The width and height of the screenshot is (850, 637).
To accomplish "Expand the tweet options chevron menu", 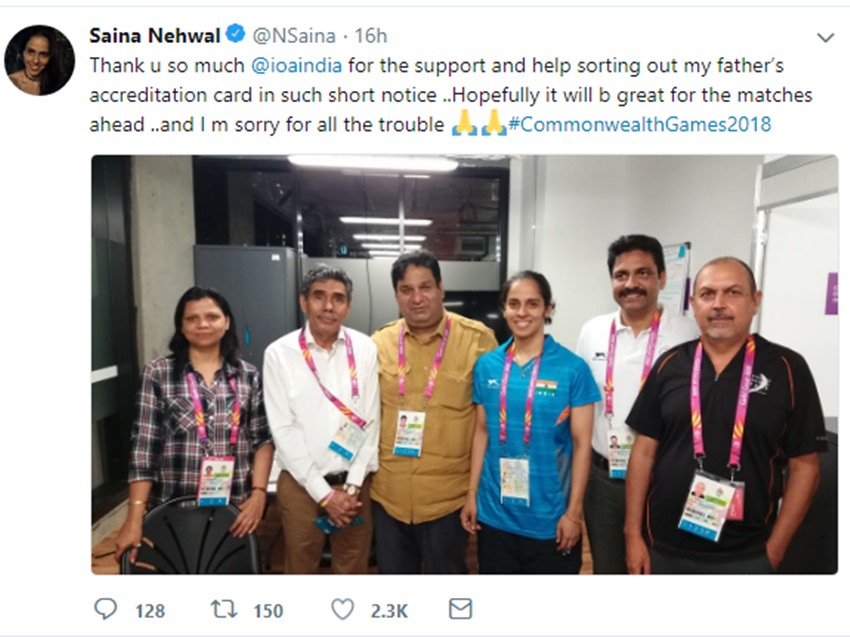I will click(x=825, y=38).
